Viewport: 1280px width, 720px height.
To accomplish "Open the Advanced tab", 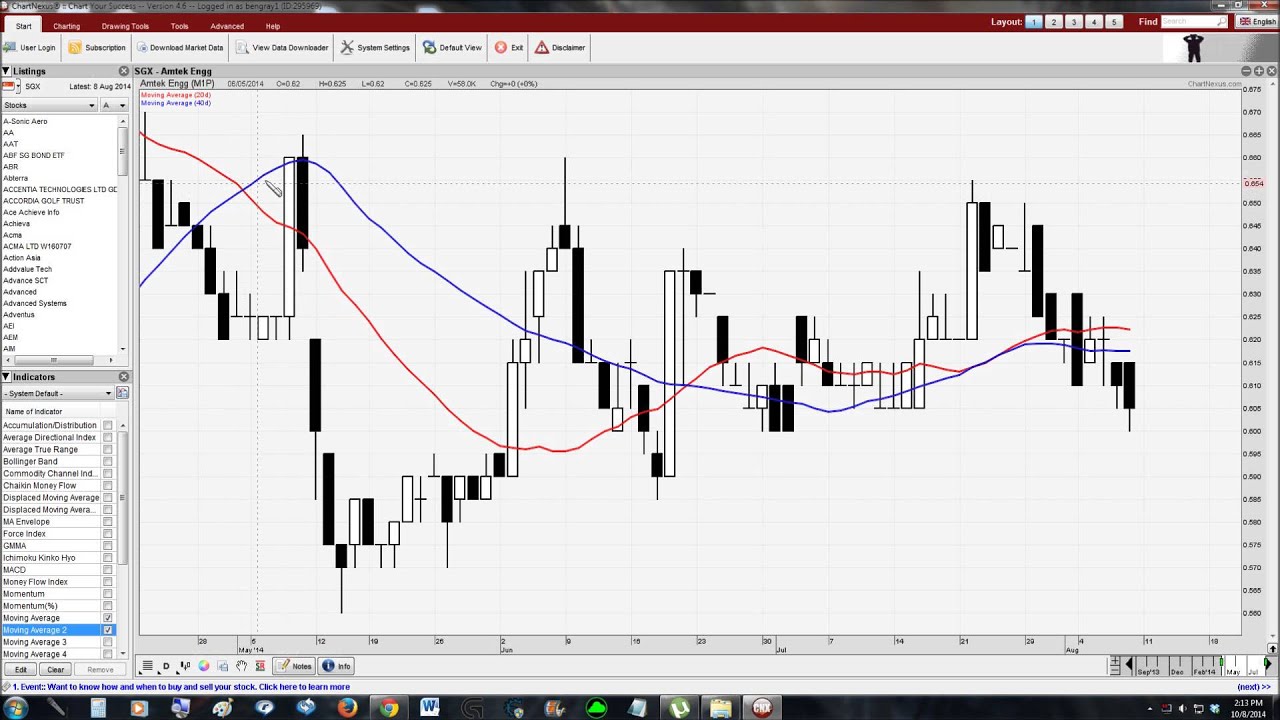I will click(227, 26).
